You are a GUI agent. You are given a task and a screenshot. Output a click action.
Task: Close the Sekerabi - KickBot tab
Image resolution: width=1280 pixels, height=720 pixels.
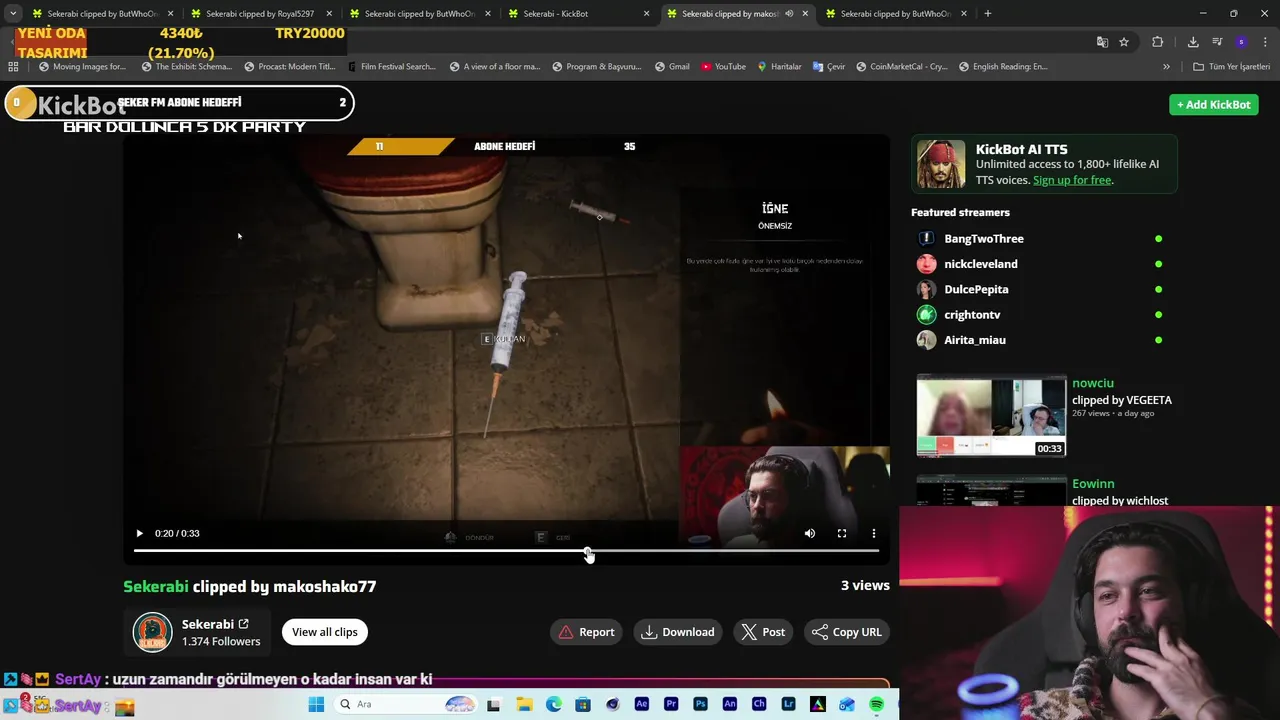pos(646,14)
